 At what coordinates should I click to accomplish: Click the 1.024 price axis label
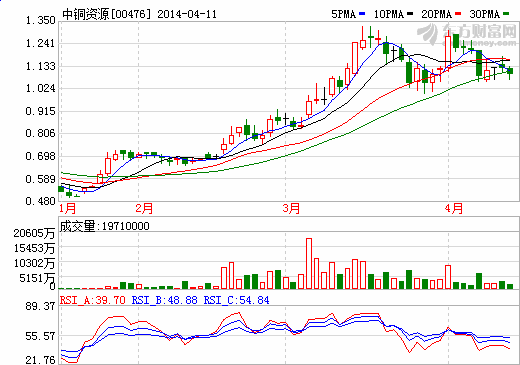click(x=41, y=88)
